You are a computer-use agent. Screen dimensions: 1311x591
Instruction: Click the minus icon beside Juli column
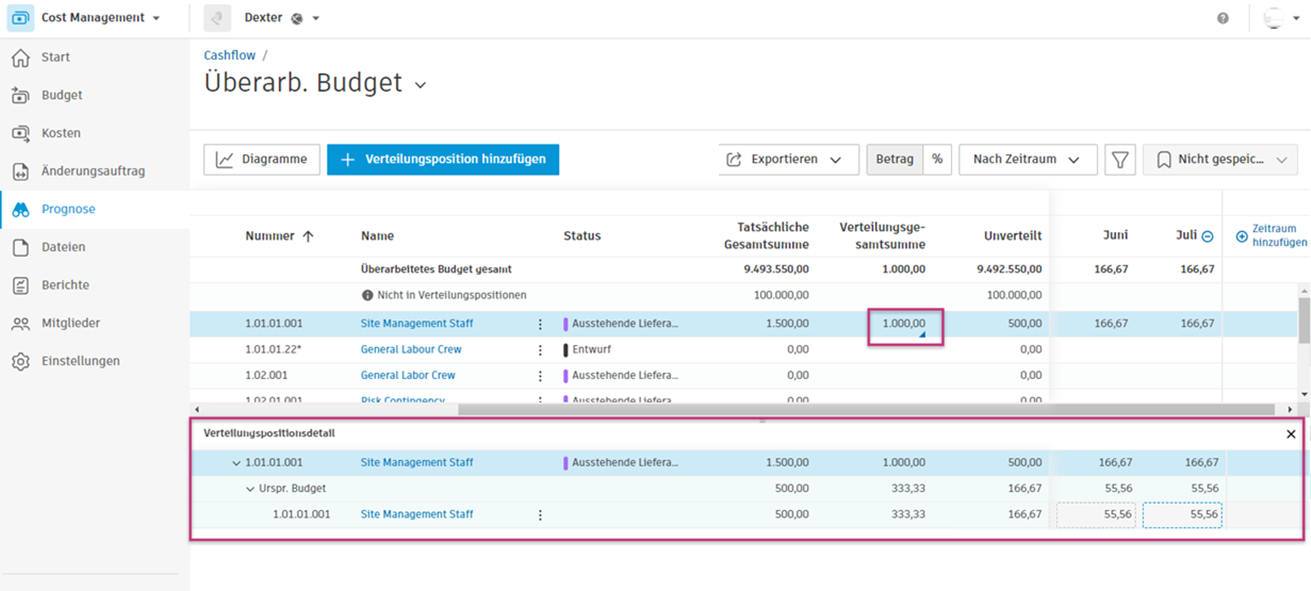point(1207,237)
